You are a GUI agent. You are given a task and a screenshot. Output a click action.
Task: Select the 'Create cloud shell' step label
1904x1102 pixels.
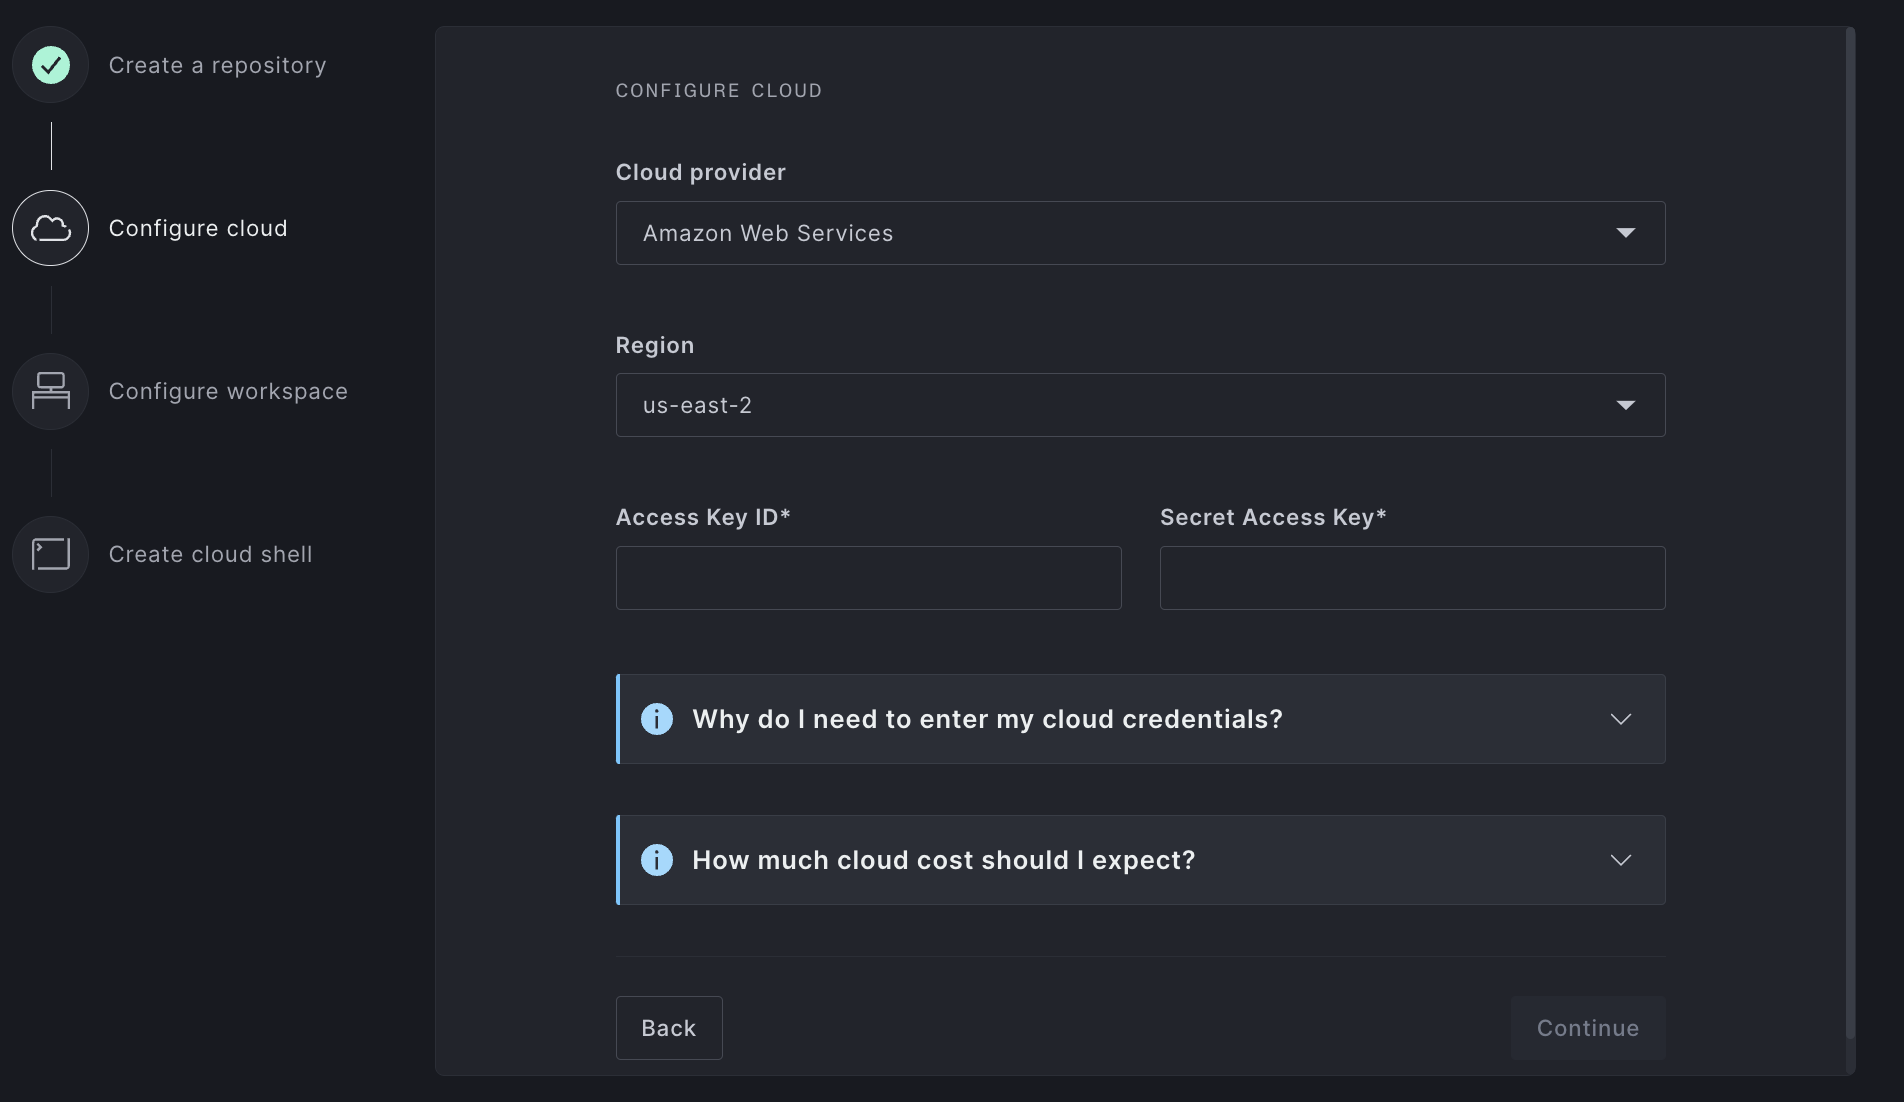point(210,554)
